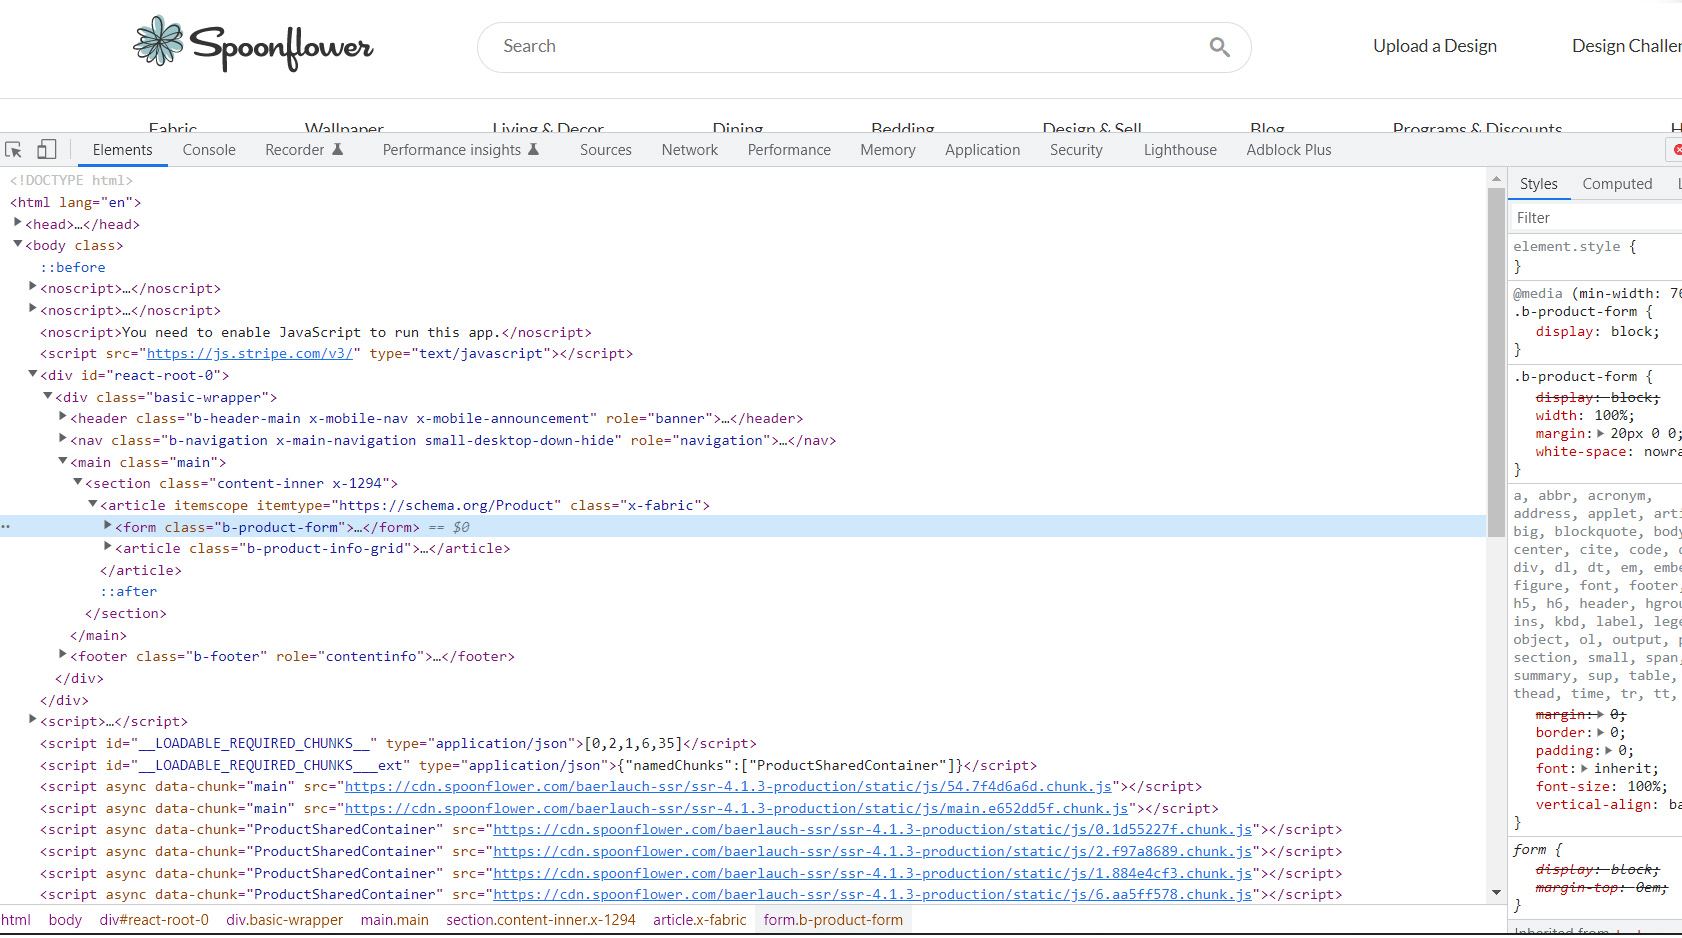Expand the article b-product-info-grid node

tap(108, 547)
